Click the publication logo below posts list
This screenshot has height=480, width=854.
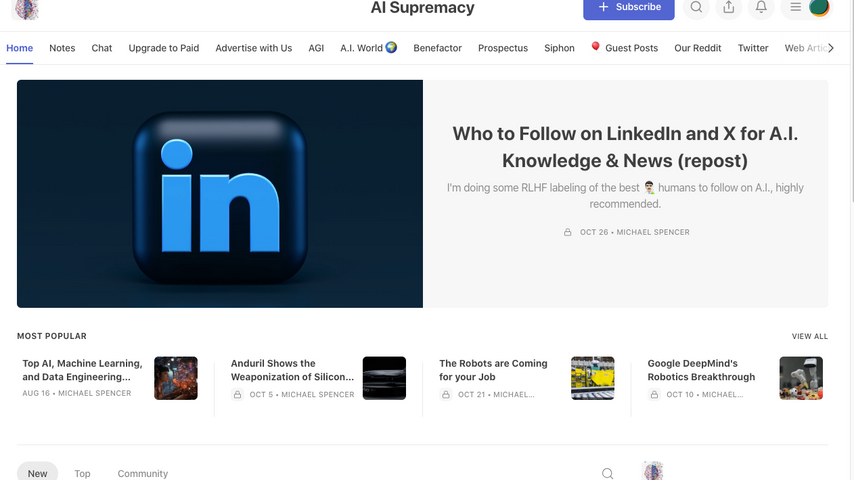coord(653,471)
